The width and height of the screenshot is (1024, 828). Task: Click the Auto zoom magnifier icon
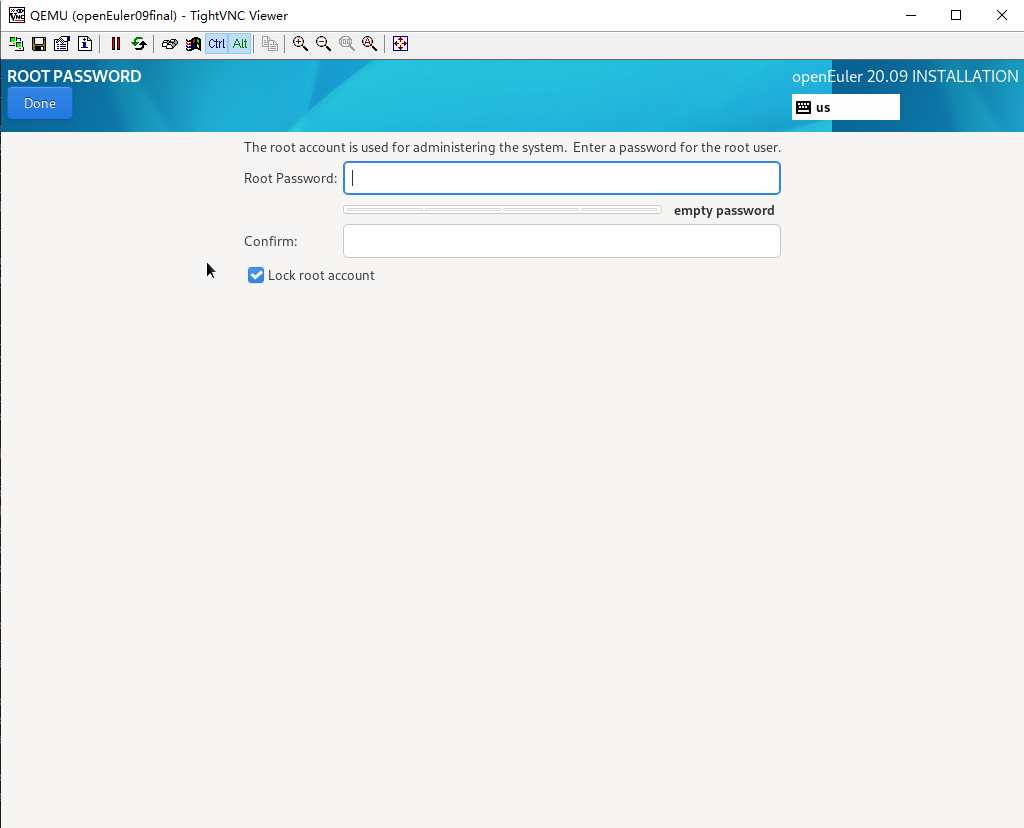pos(370,44)
